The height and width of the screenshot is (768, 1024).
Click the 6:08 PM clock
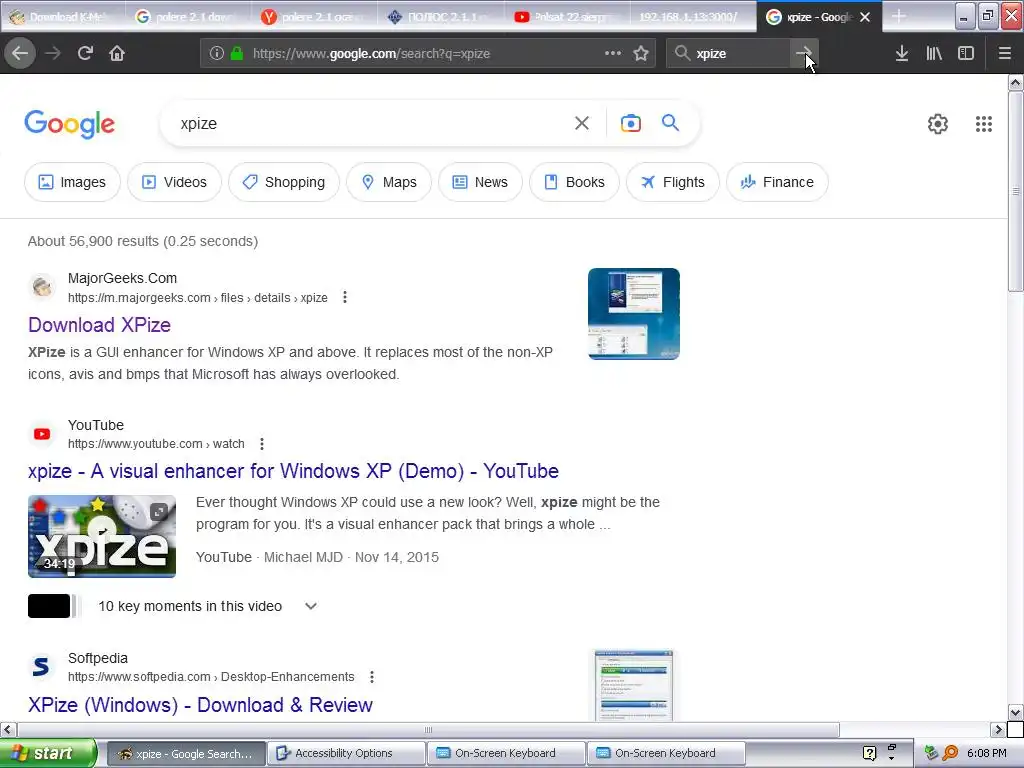(x=986, y=753)
